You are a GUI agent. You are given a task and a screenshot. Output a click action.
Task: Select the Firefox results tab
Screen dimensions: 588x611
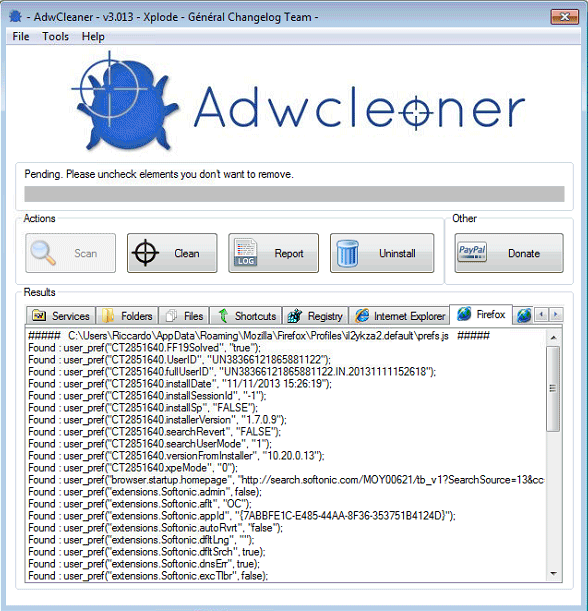(x=481, y=314)
